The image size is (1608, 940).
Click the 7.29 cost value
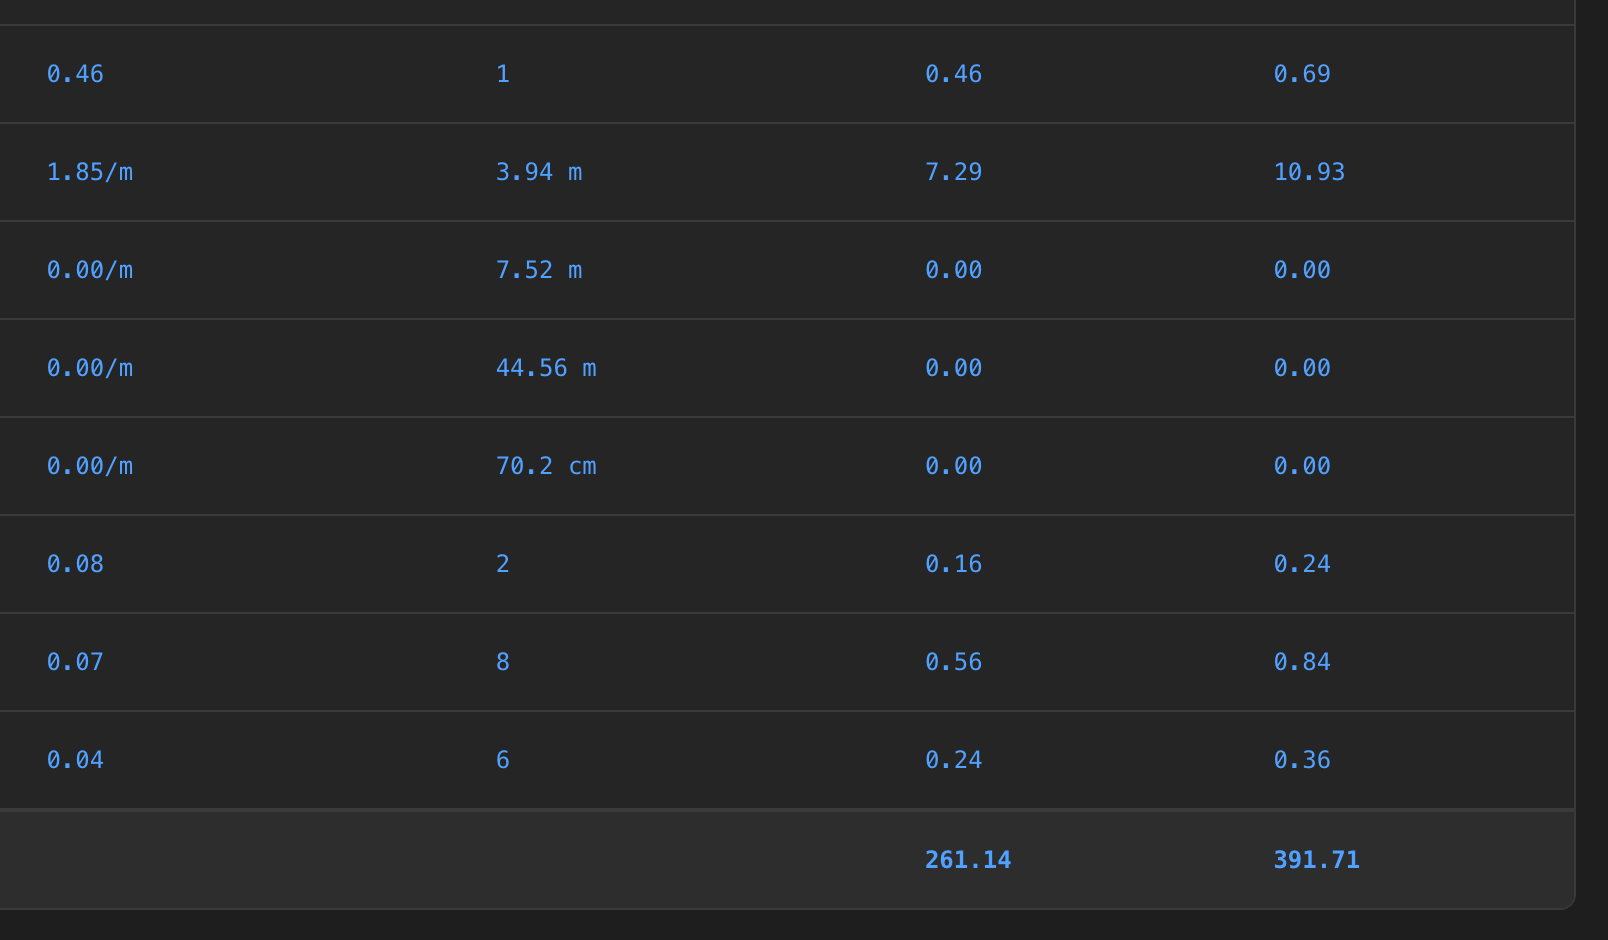[953, 172]
